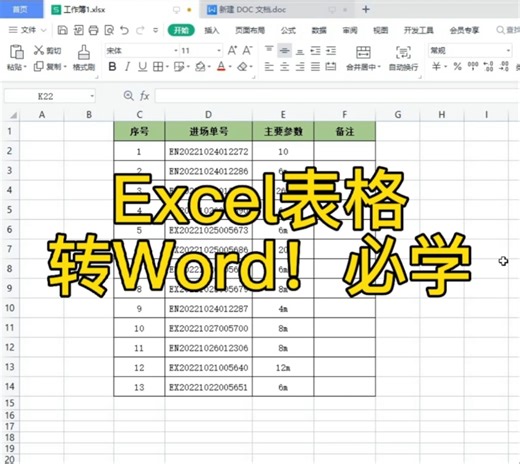
Task: Decrease font size with smaller A icon
Action: 247,51
